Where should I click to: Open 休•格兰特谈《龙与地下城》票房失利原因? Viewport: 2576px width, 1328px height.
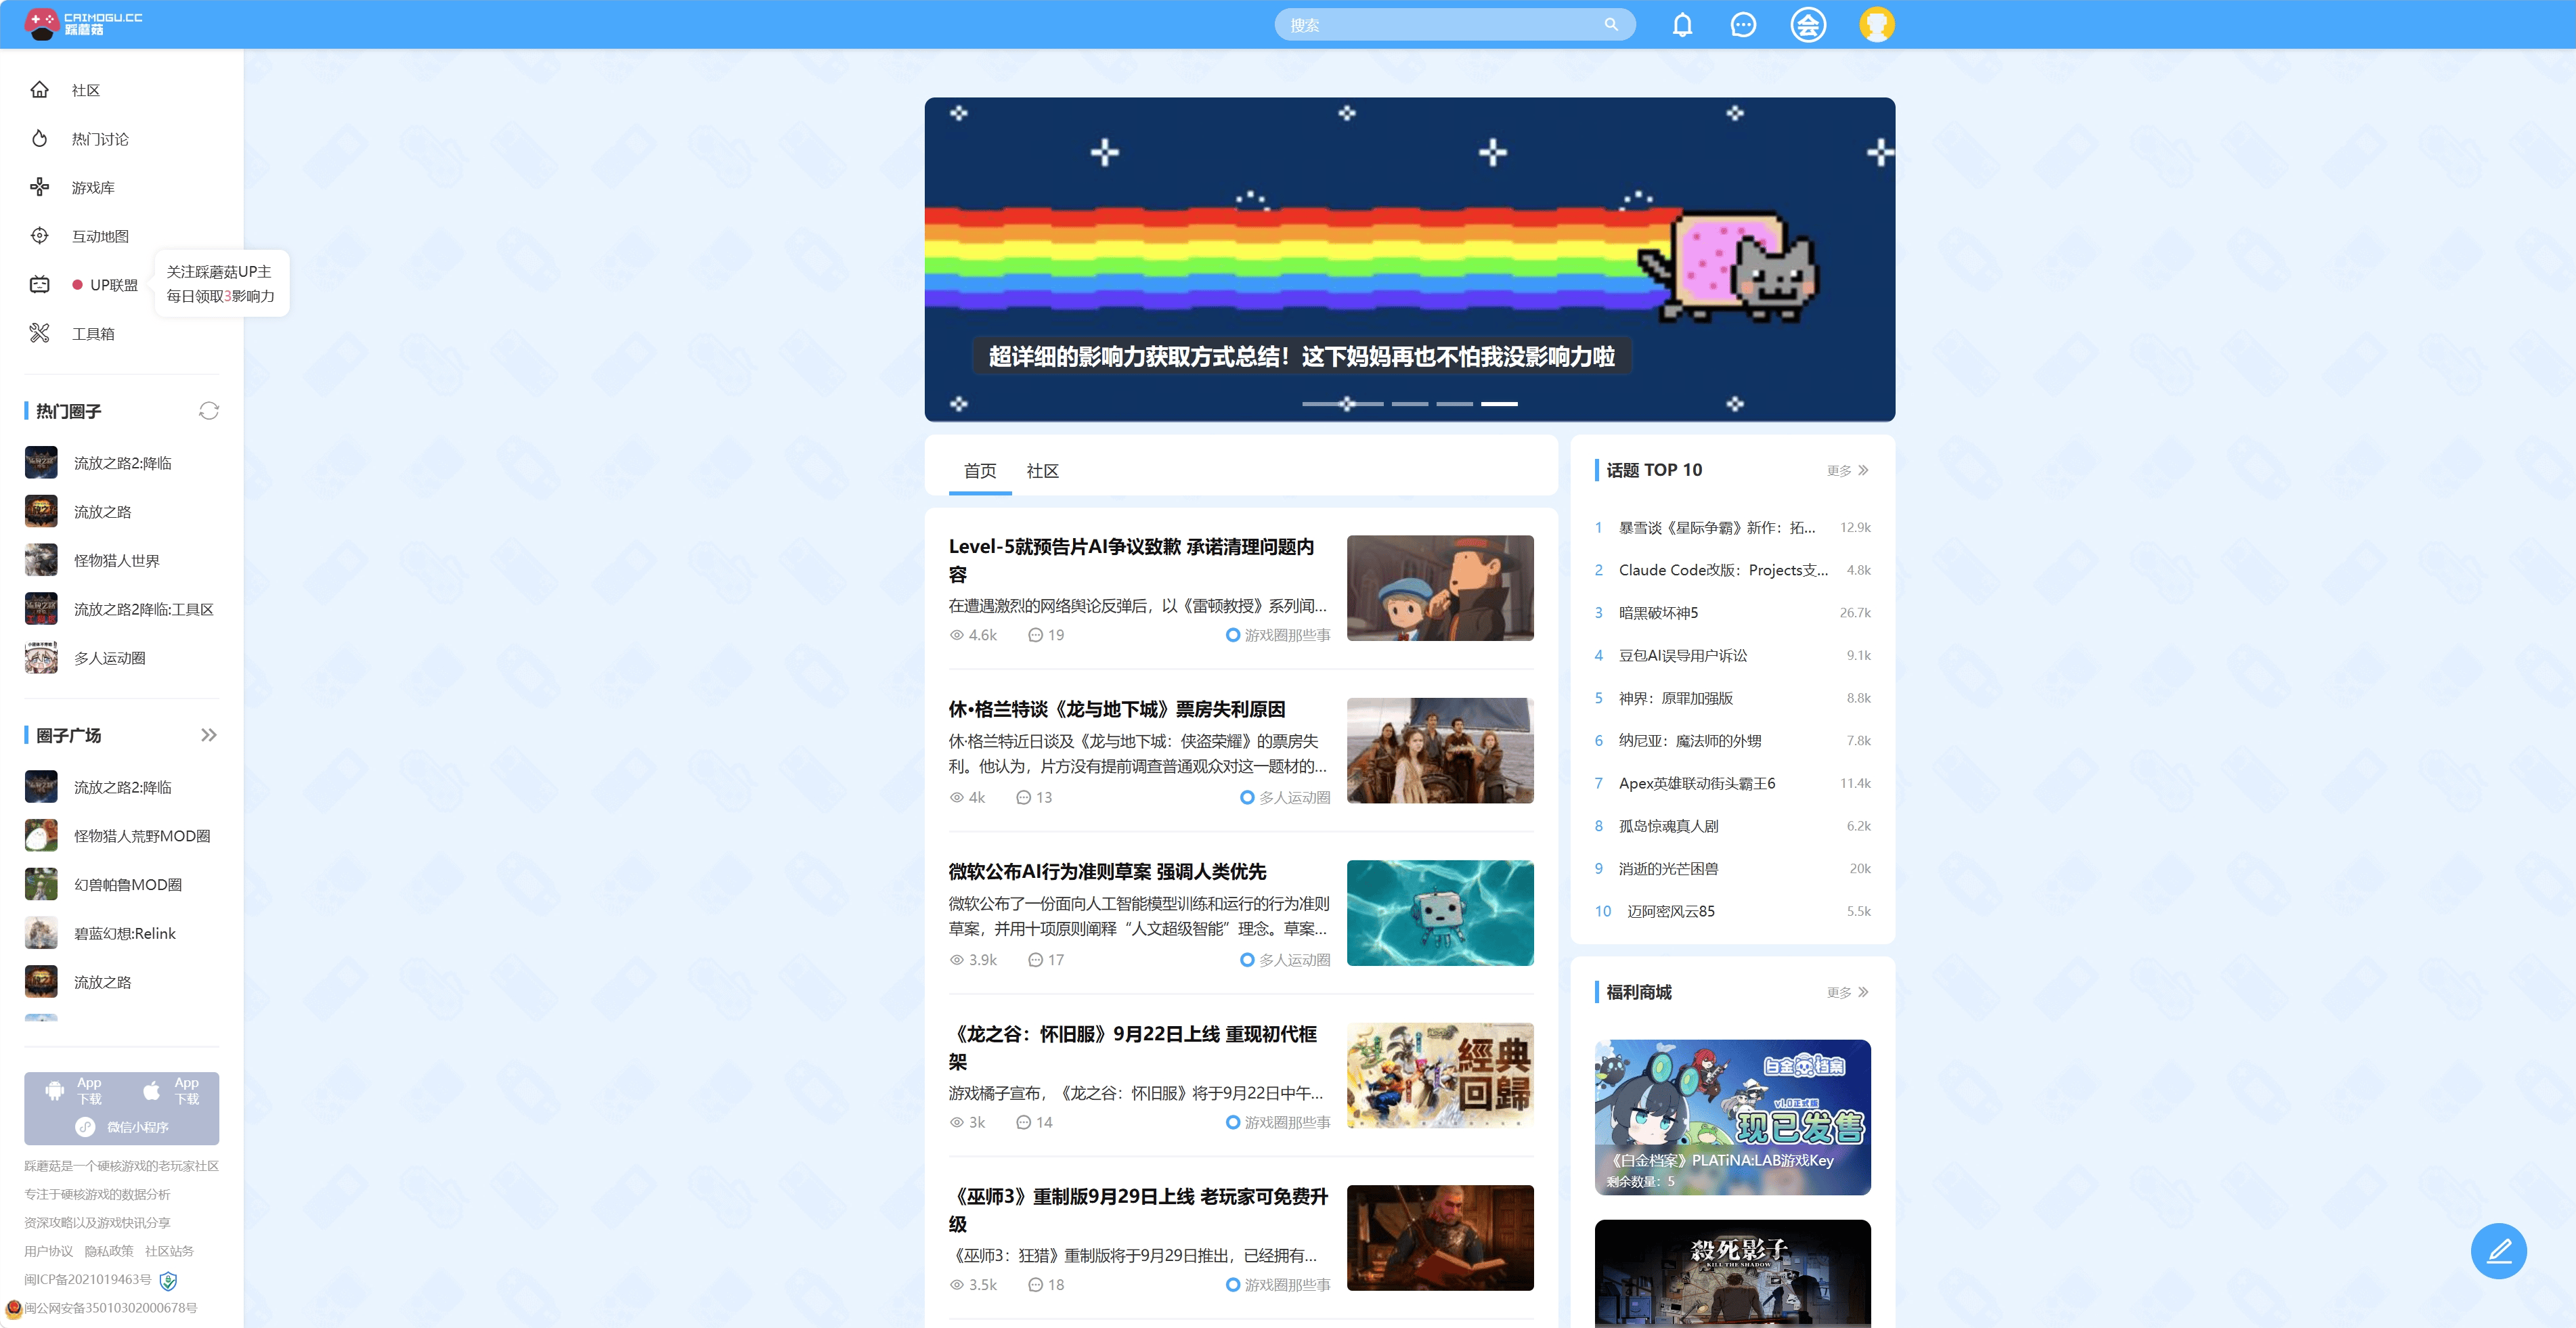click(1117, 709)
